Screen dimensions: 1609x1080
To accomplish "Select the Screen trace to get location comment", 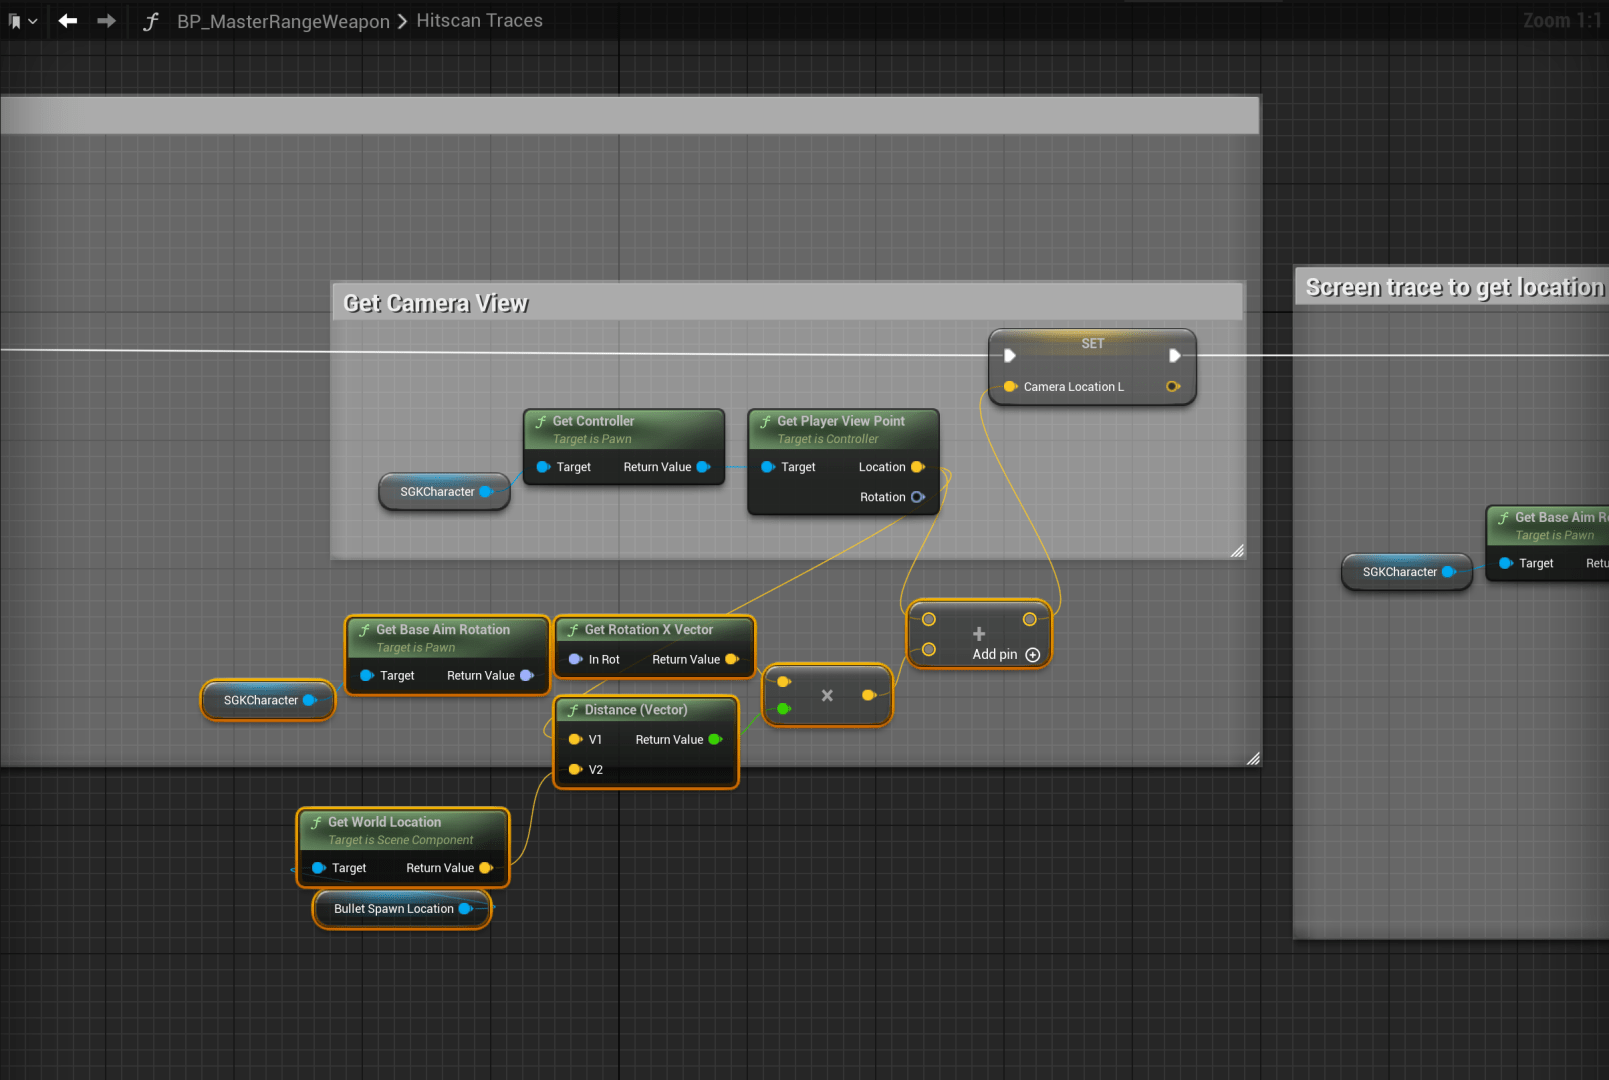I will pyautogui.click(x=1453, y=288).
